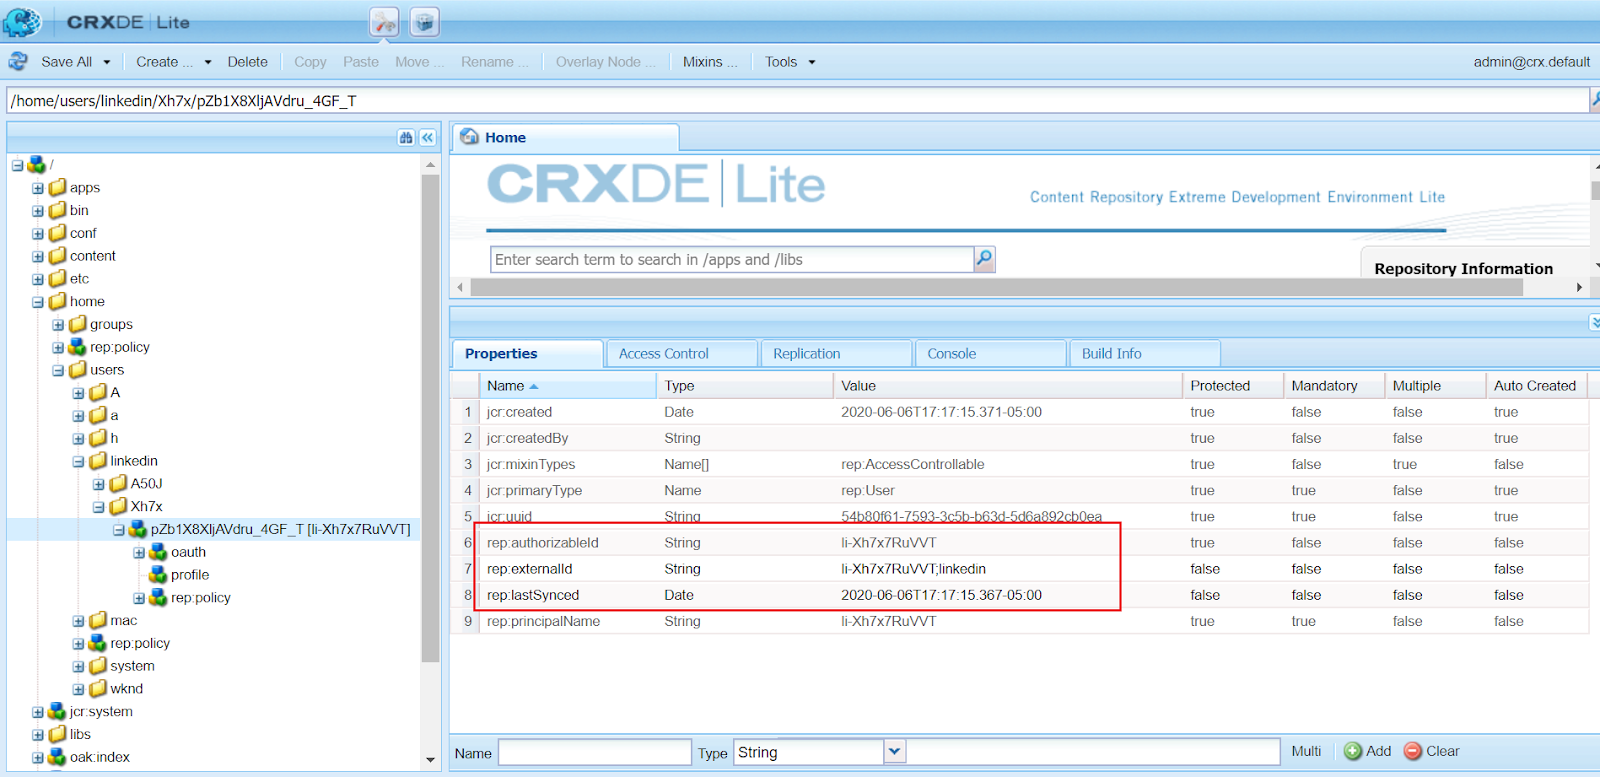Select the oak:index node icon
This screenshot has height=777, width=1600.
coord(57,757)
